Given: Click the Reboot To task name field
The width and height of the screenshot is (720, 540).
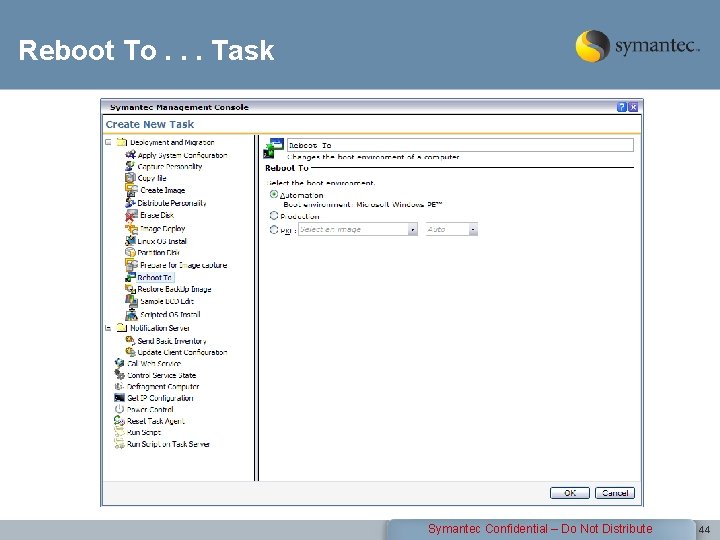Looking at the screenshot, I should [460, 145].
